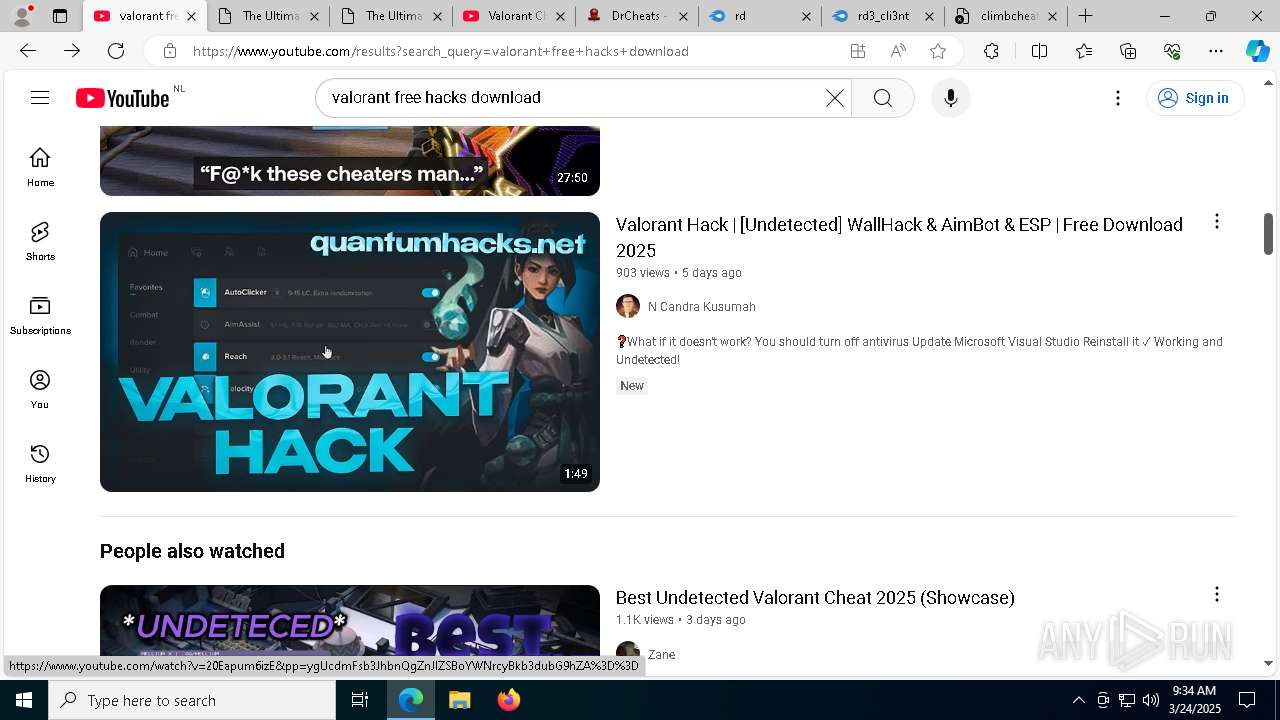
Task: Click '903 views • 5 days ago' text
Action: click(x=679, y=273)
